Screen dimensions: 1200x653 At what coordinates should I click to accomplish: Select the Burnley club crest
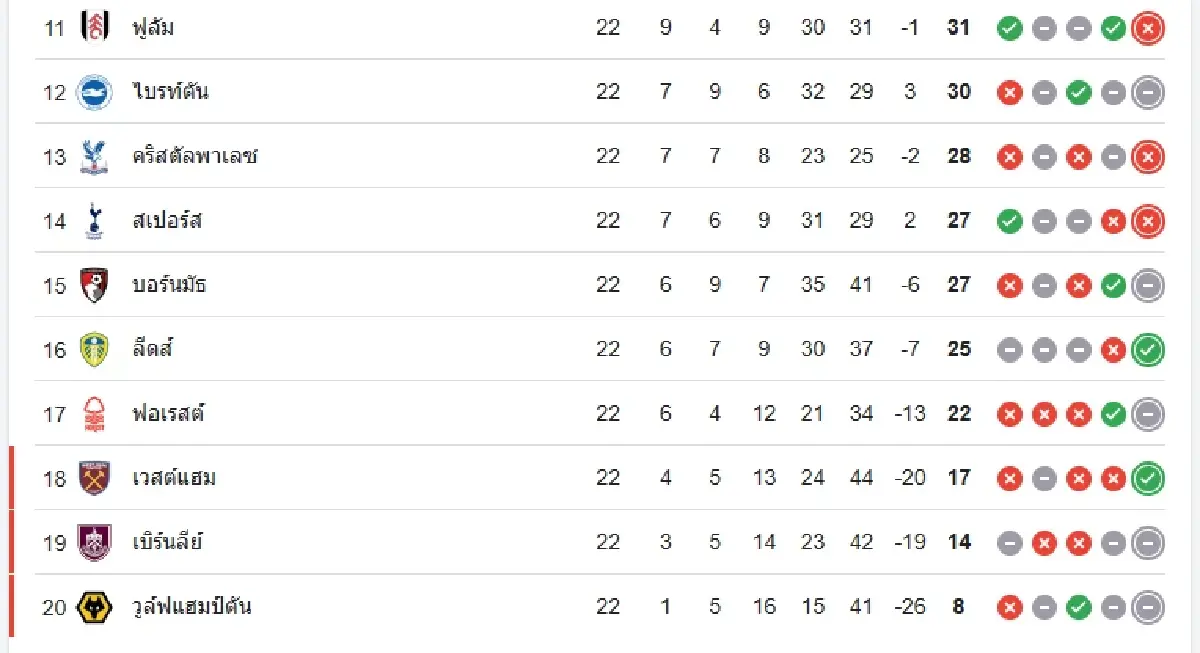coord(95,542)
